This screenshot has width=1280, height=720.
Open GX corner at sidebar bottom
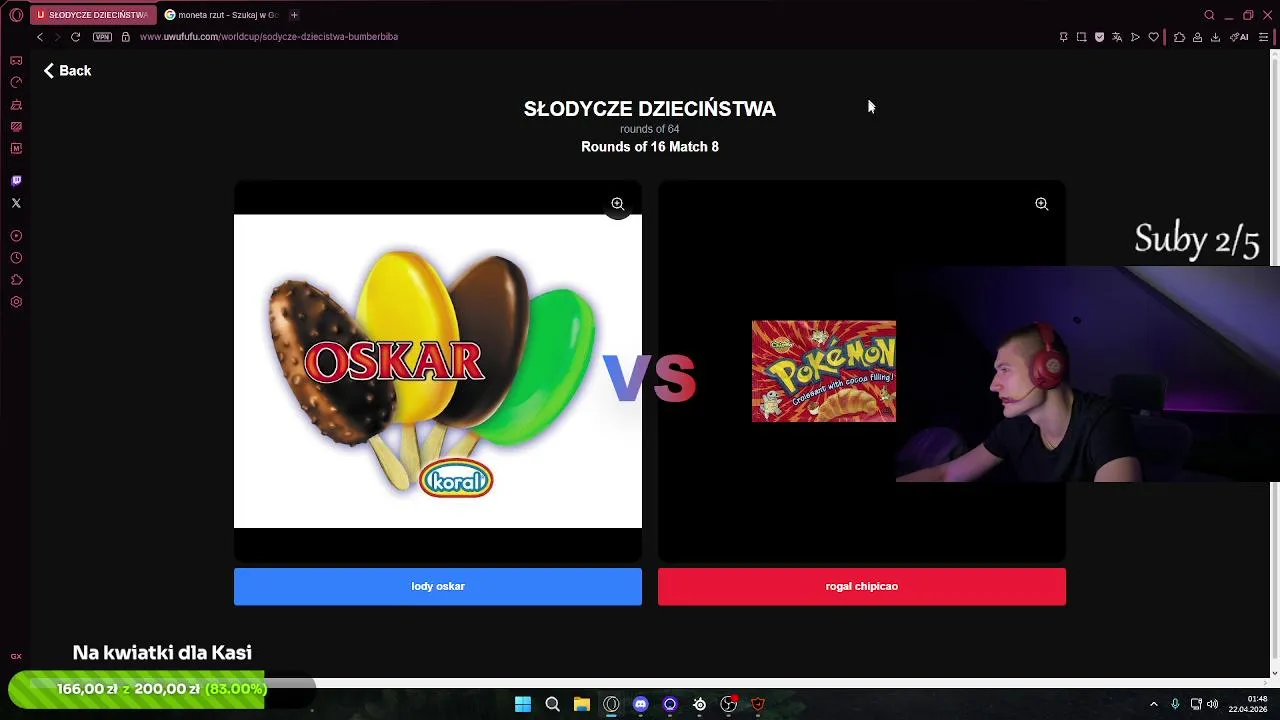tap(16, 656)
